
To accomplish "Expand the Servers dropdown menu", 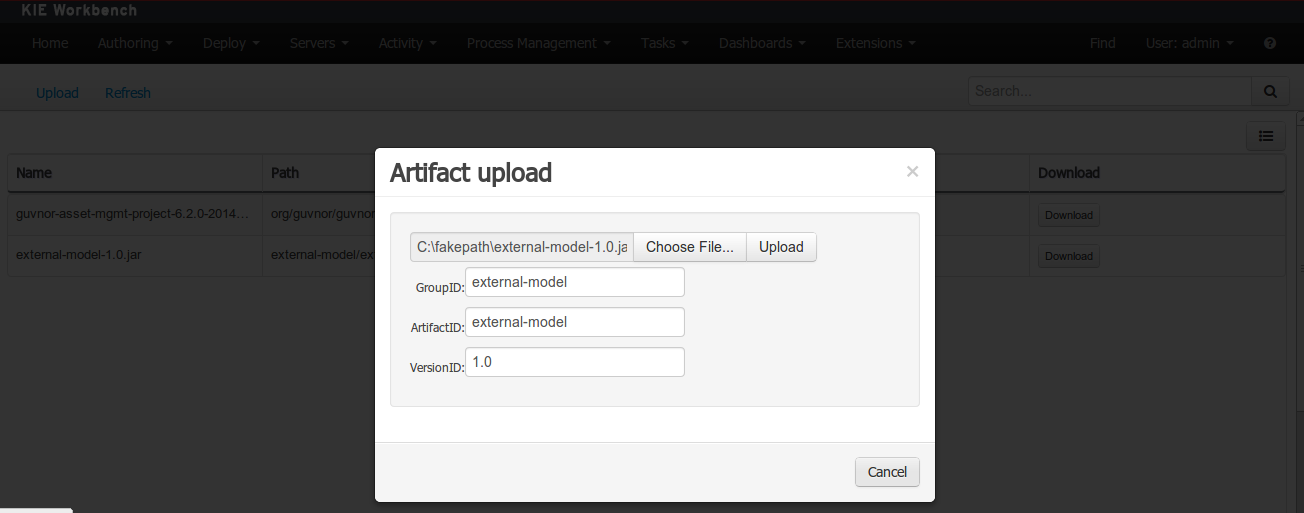I will pyautogui.click(x=319, y=43).
